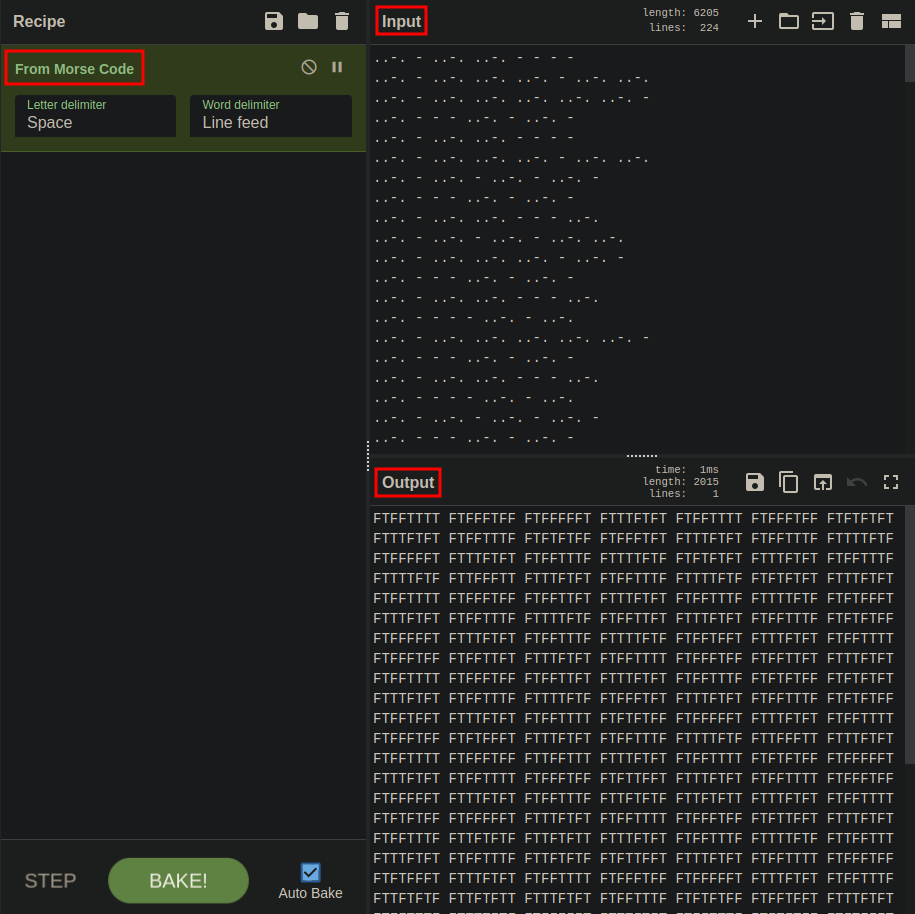
Task: Toggle the Auto Bake checkbox
Action: (310, 872)
